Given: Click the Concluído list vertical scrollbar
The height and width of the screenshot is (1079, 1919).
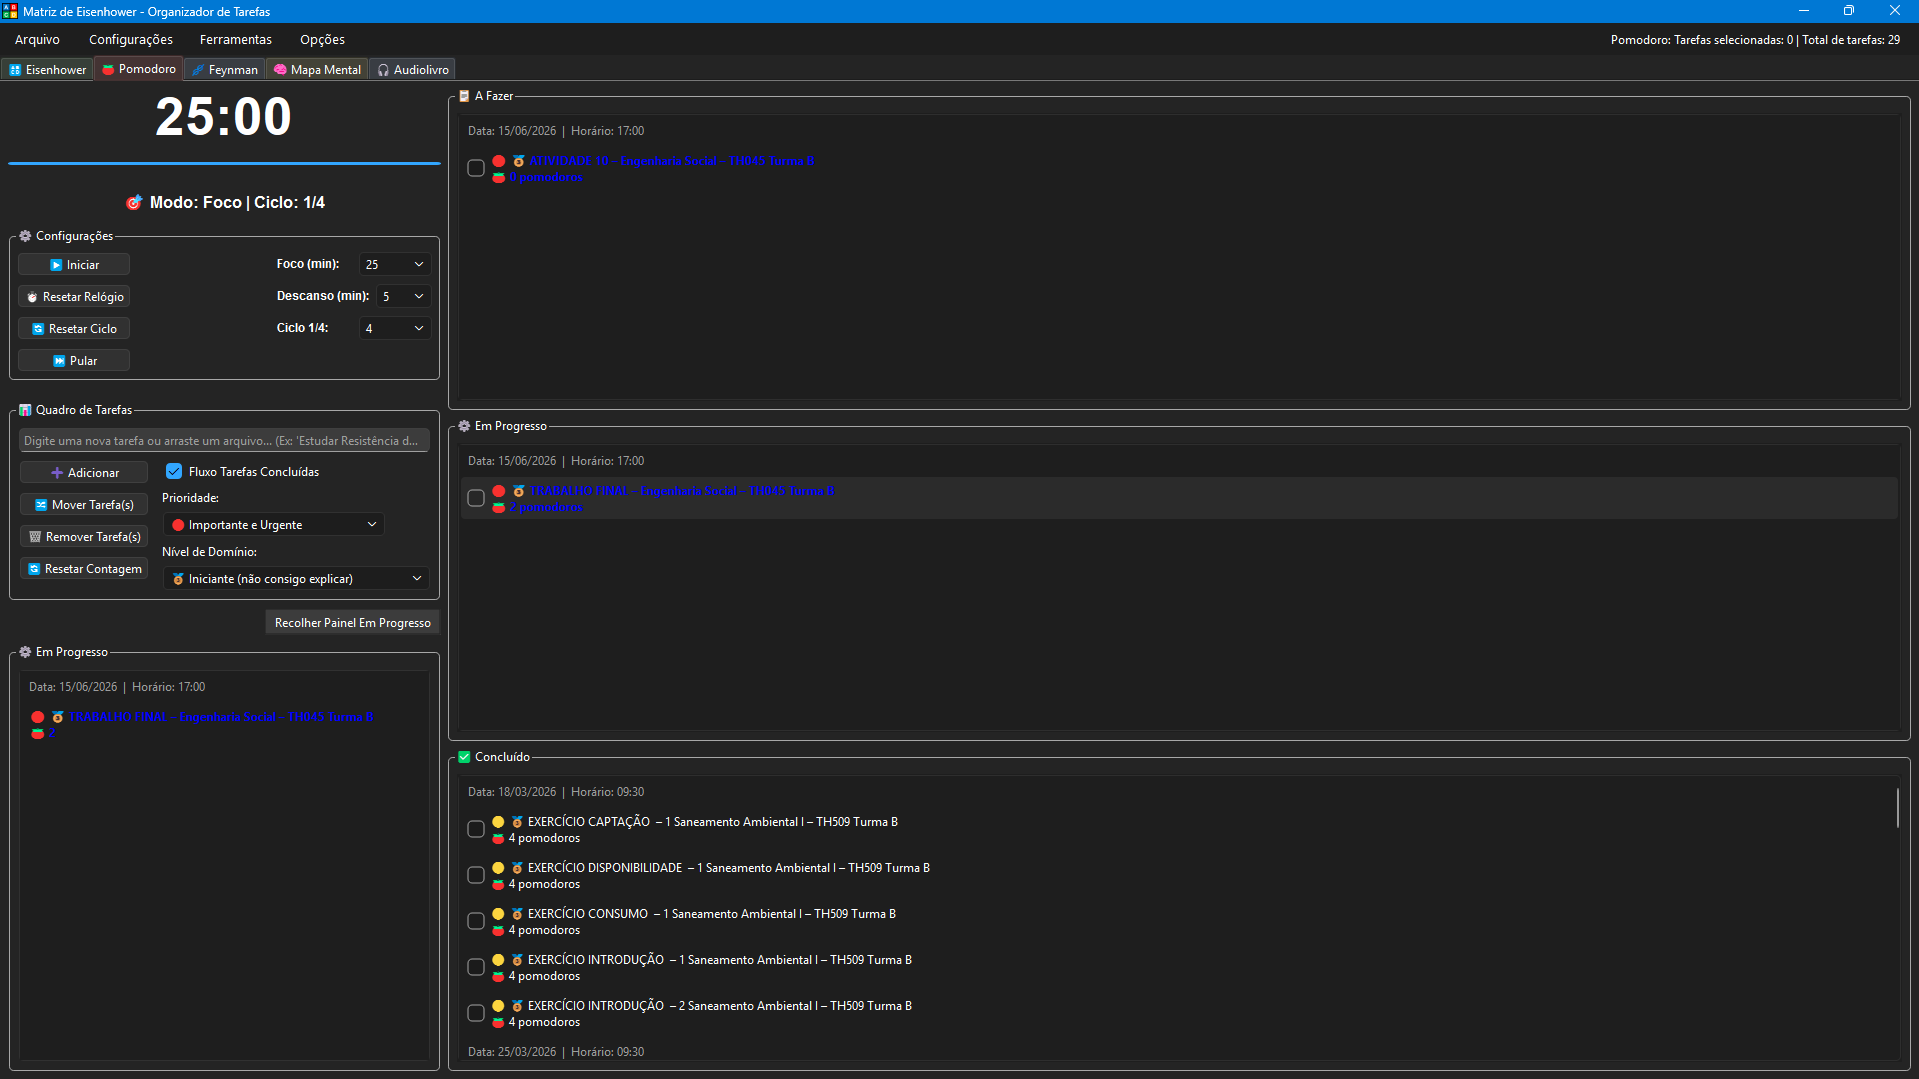Looking at the screenshot, I should point(1897,808).
